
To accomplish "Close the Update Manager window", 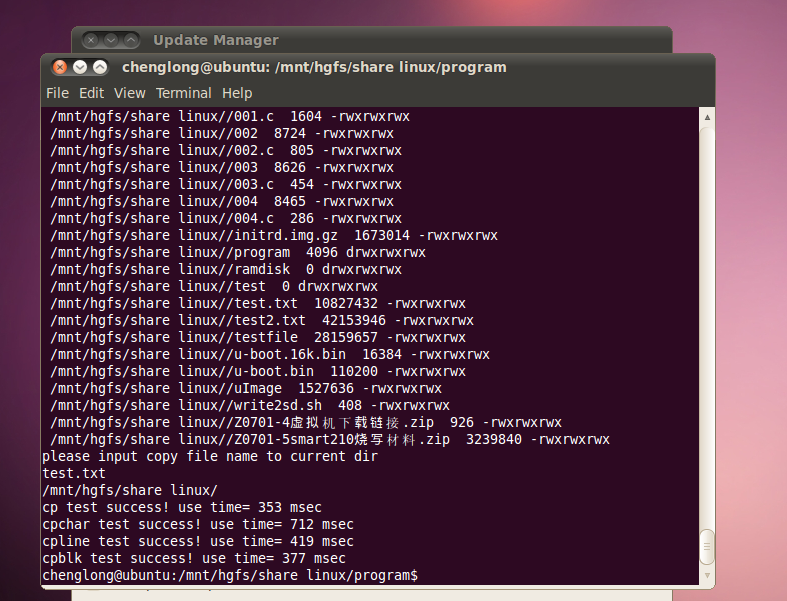I will click(91, 40).
